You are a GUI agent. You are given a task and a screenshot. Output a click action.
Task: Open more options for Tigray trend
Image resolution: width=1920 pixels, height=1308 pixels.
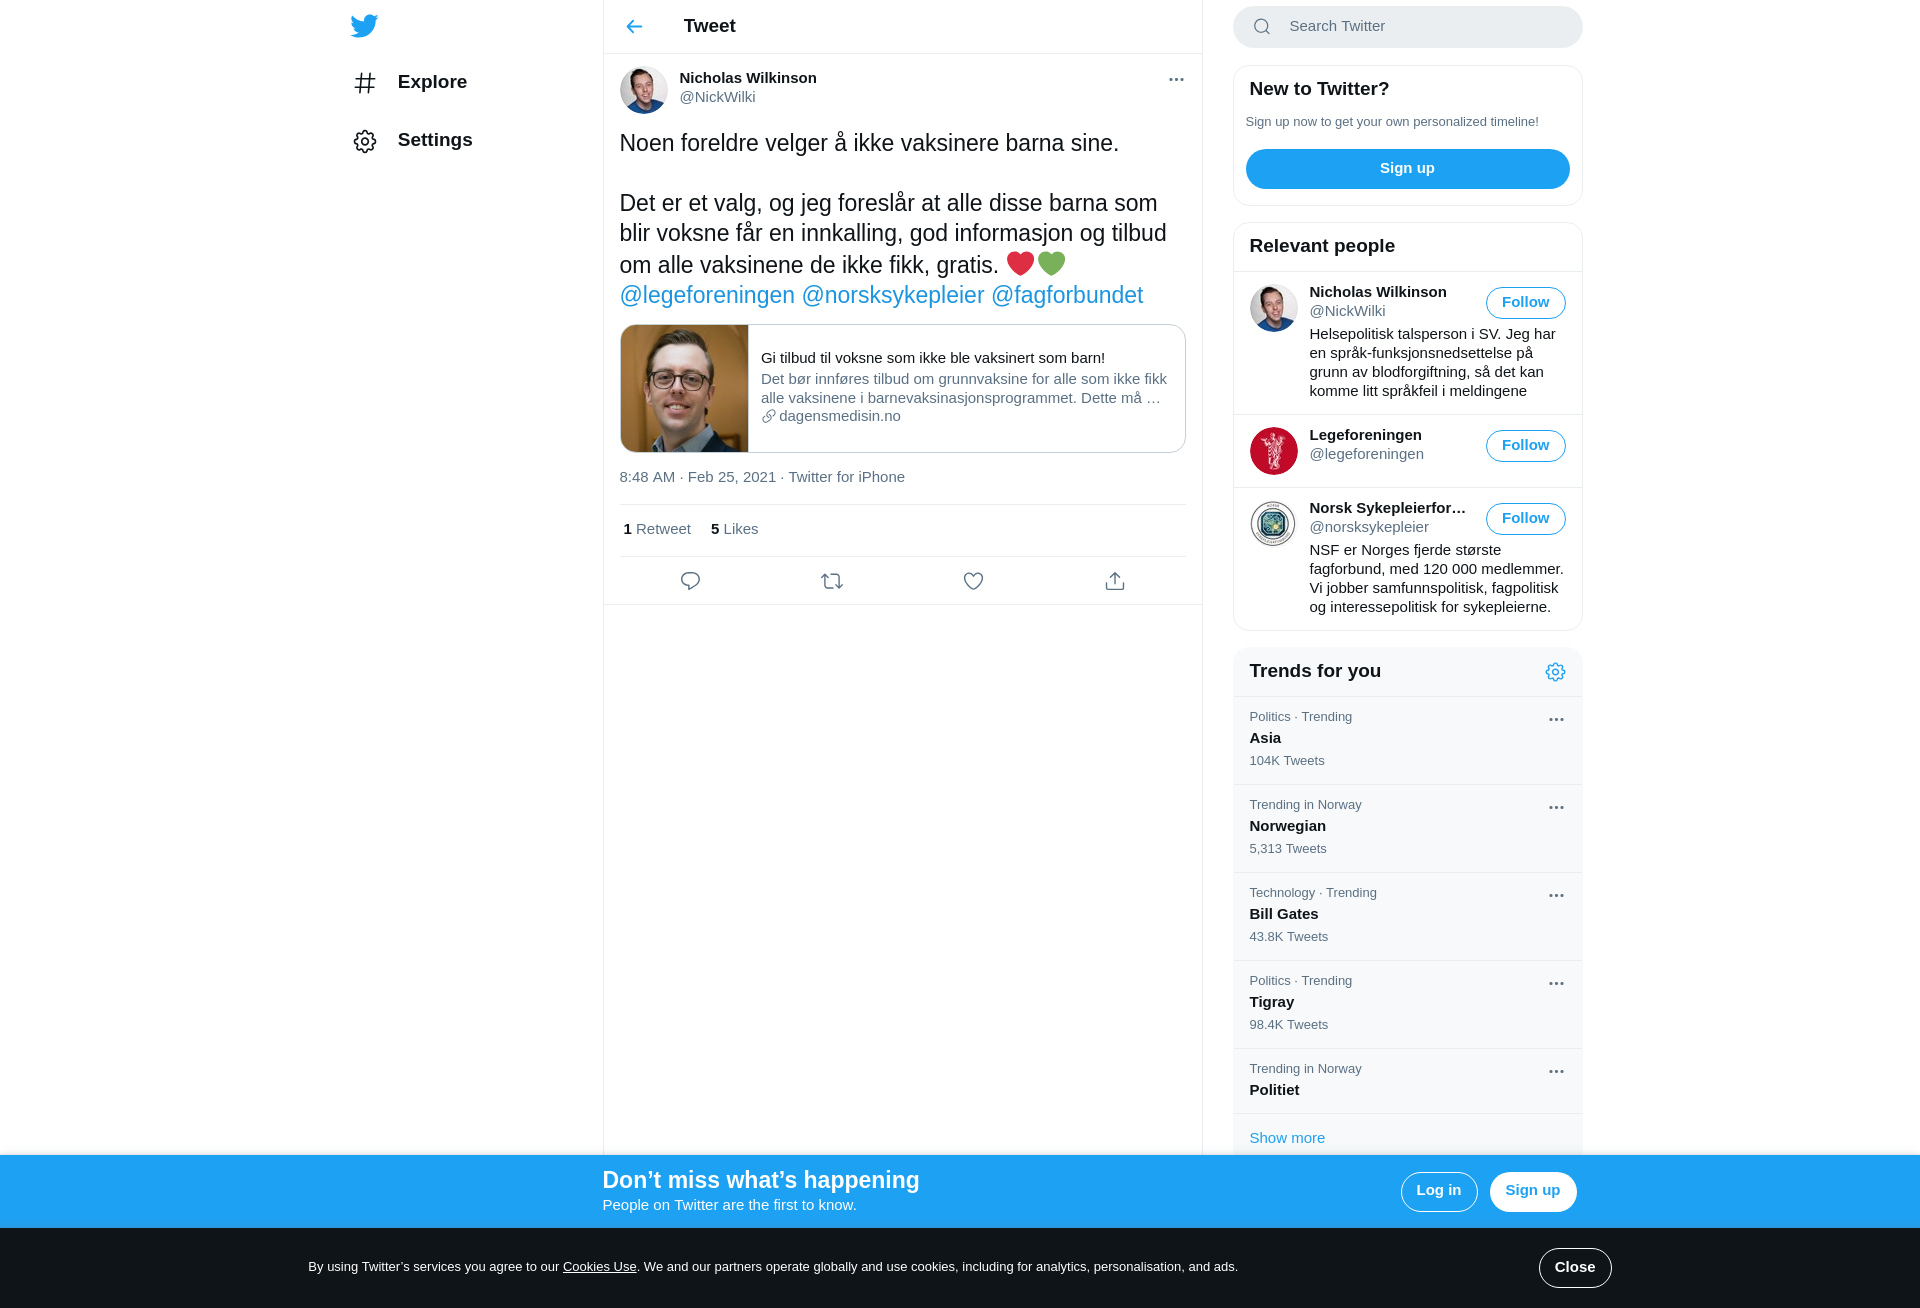[x=1556, y=984]
